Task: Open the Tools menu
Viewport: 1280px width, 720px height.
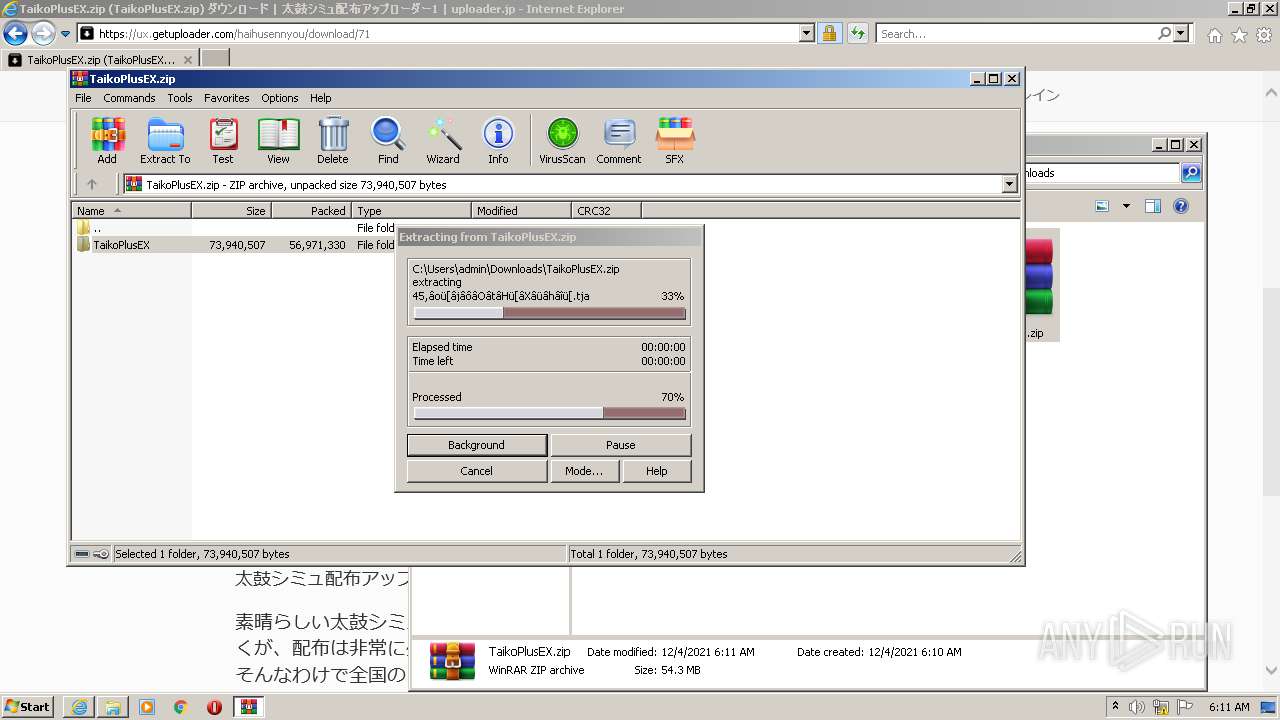Action: pyautogui.click(x=180, y=98)
